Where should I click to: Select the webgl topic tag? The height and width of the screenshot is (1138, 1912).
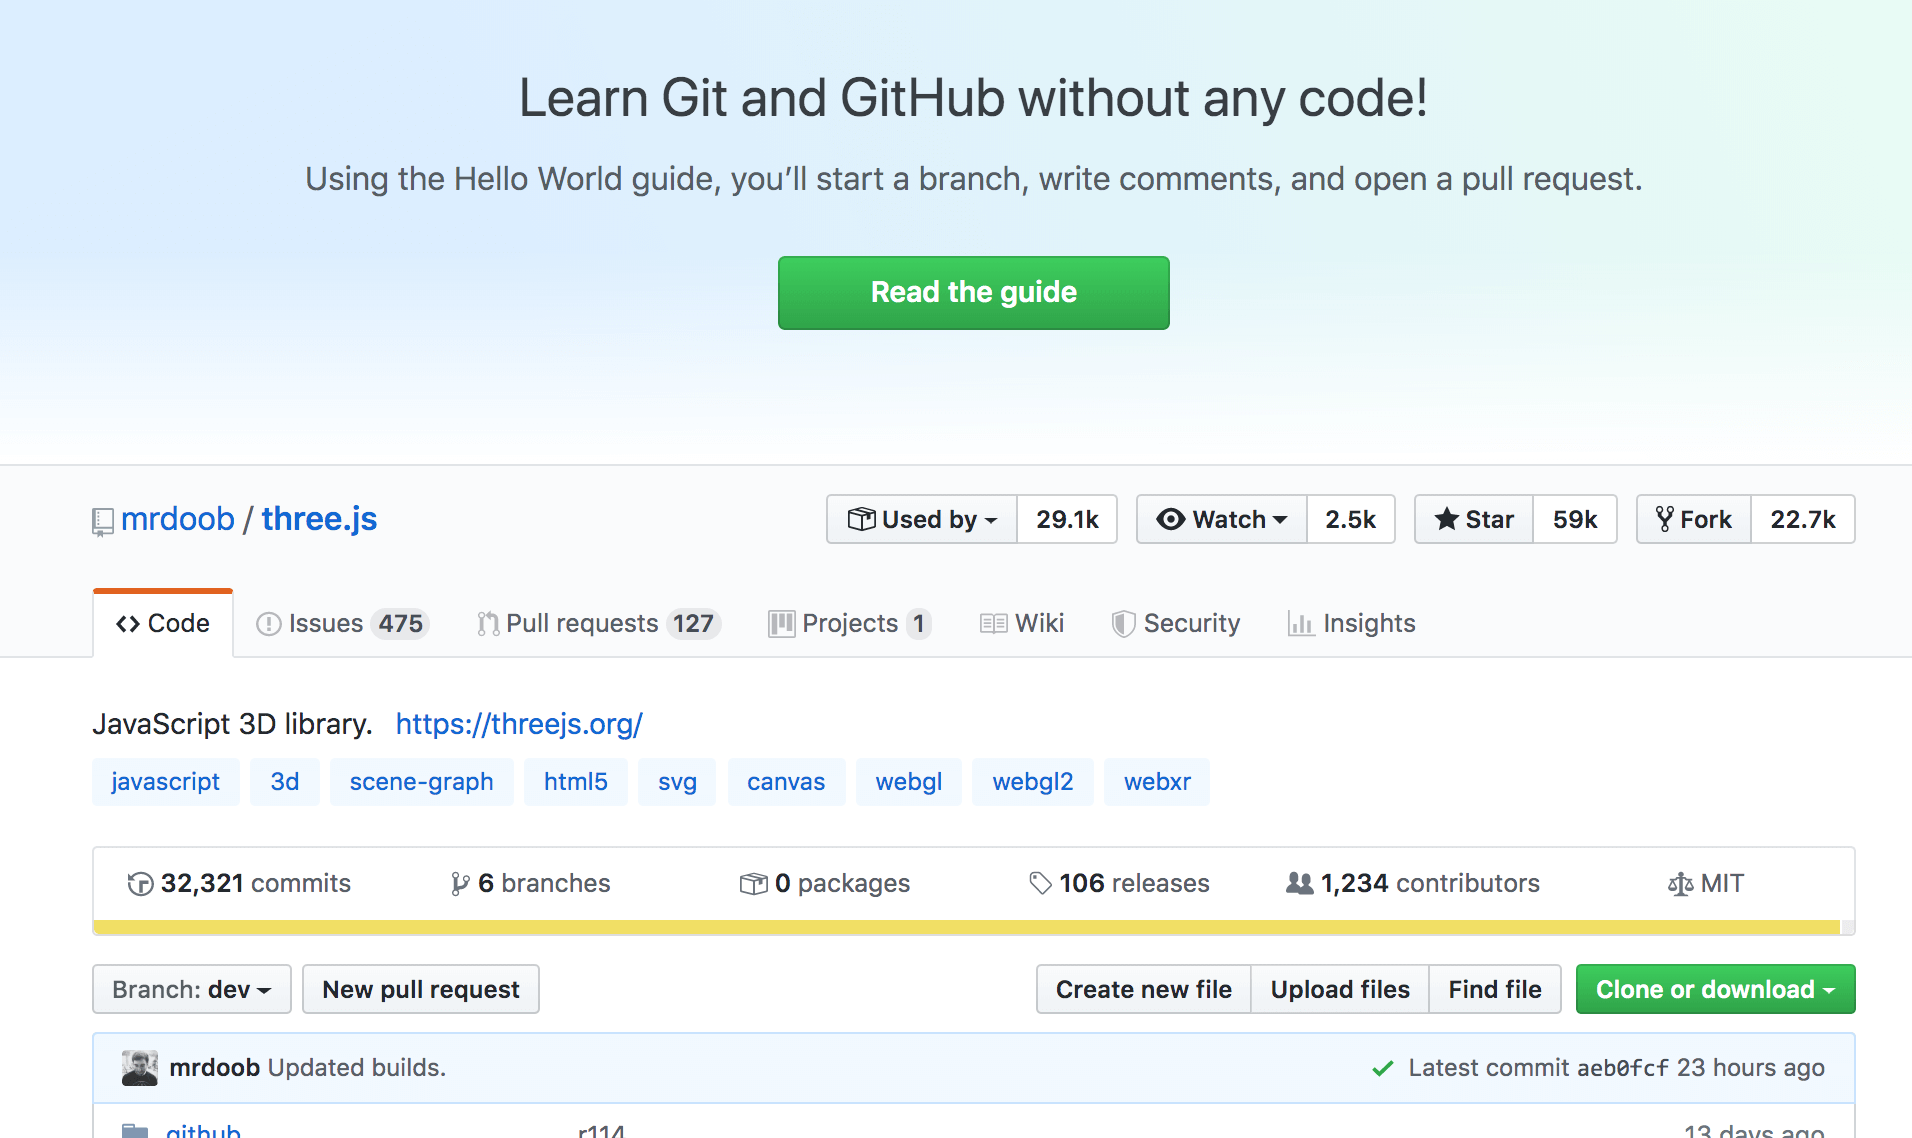tap(909, 781)
